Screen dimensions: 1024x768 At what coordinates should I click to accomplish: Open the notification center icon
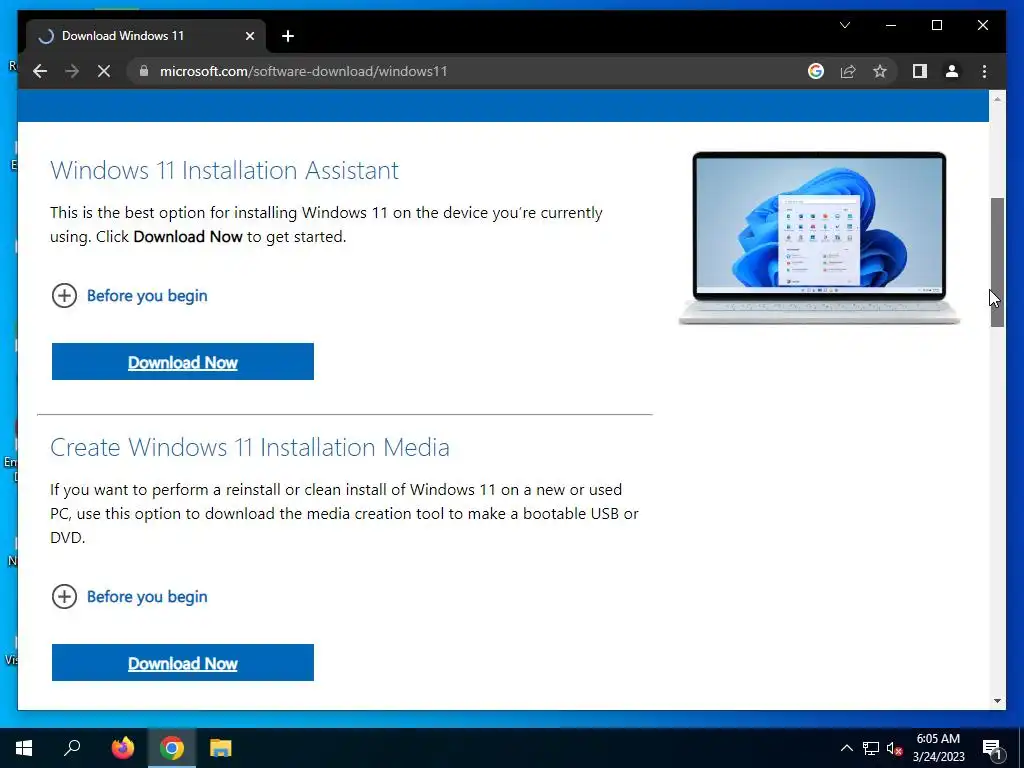pyautogui.click(x=992, y=748)
